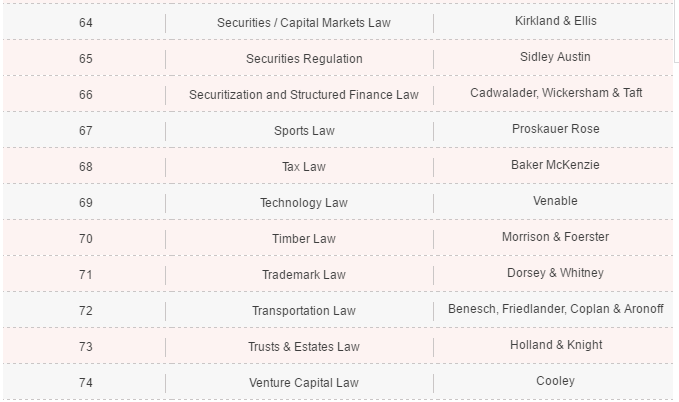Select the Technology Law cell
The height and width of the screenshot is (402, 679).
(x=303, y=203)
